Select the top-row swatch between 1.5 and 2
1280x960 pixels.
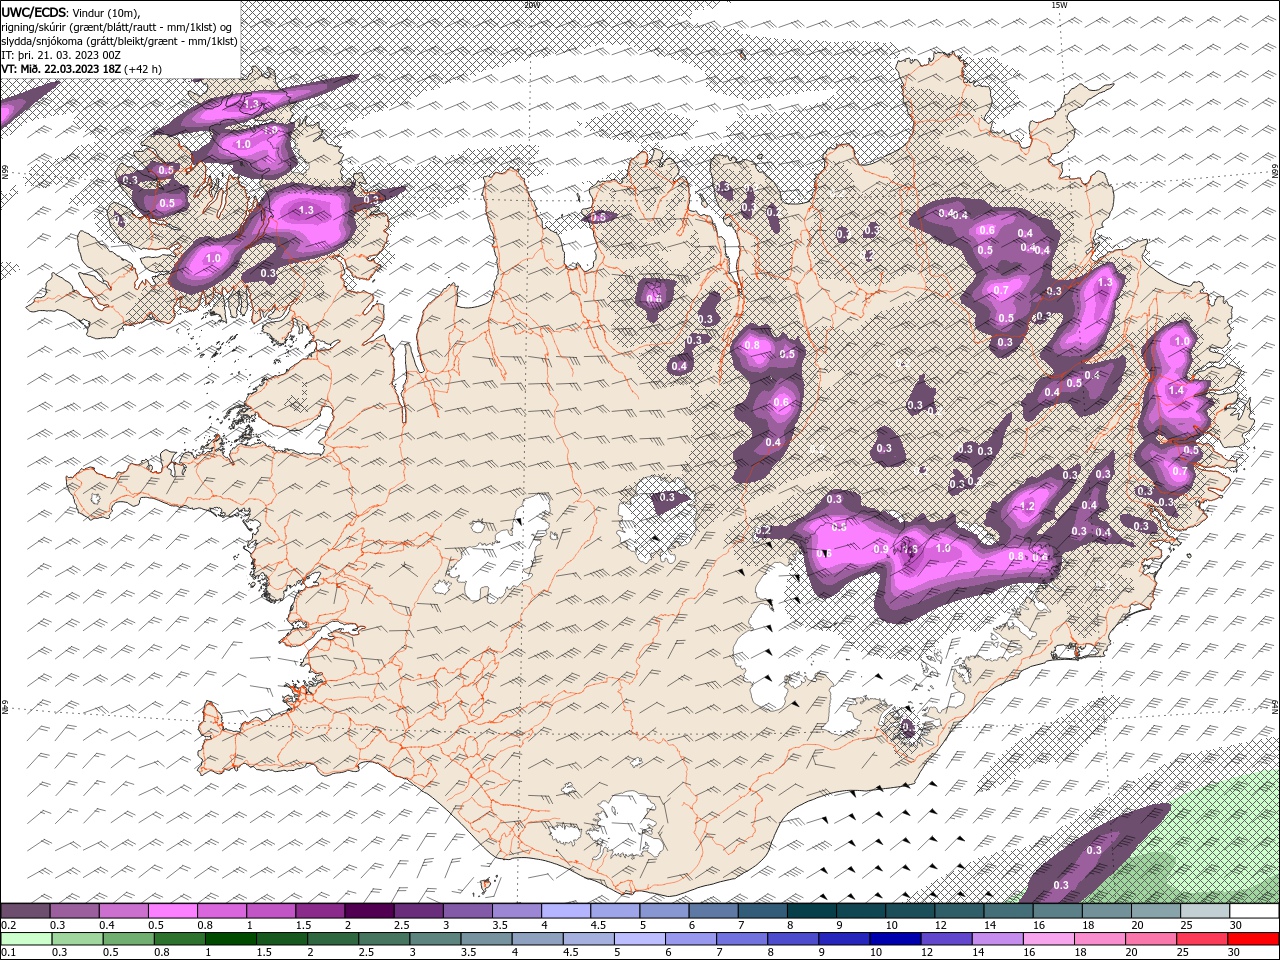click(x=320, y=911)
